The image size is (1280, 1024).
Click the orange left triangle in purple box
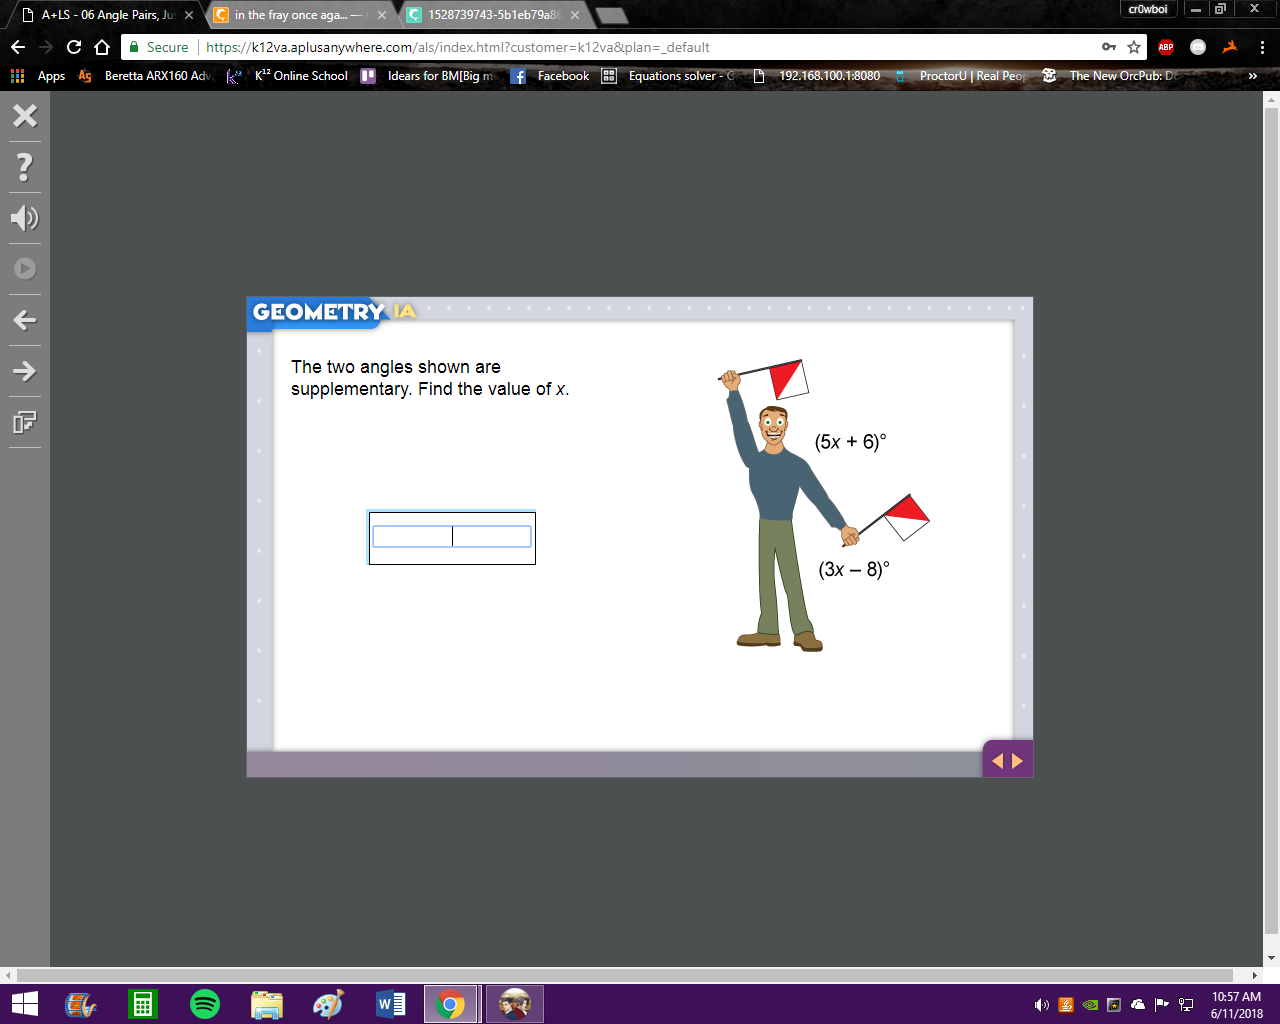[997, 761]
